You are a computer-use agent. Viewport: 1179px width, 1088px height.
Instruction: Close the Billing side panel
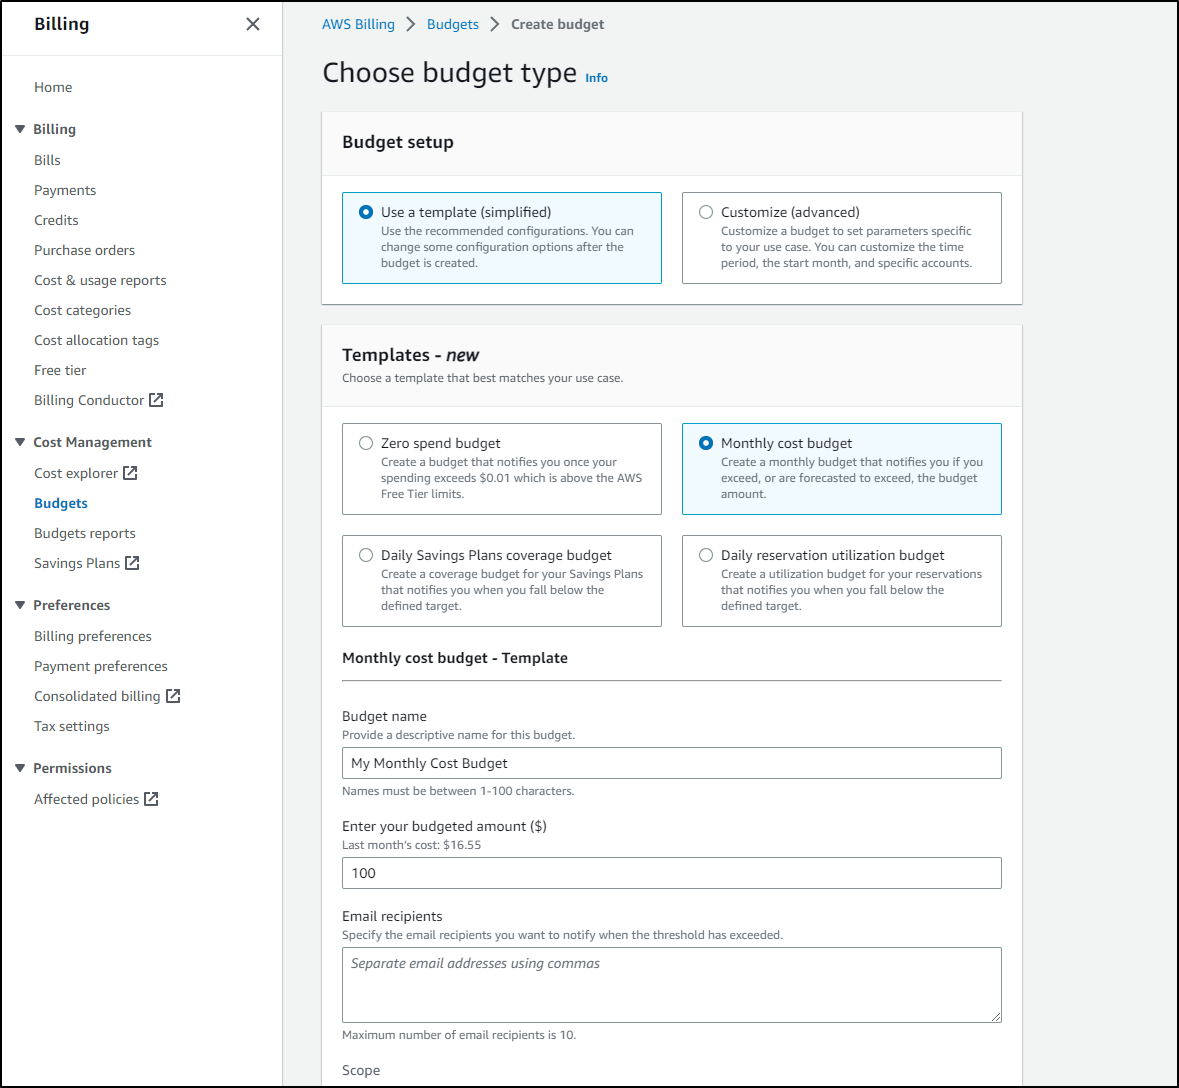(253, 24)
